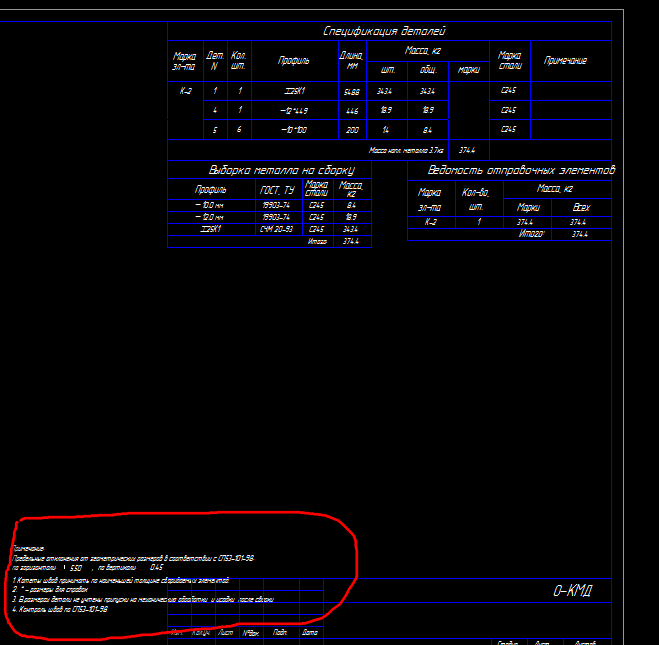
Task: Click the 'общ.' mass subheader
Action: (428, 70)
